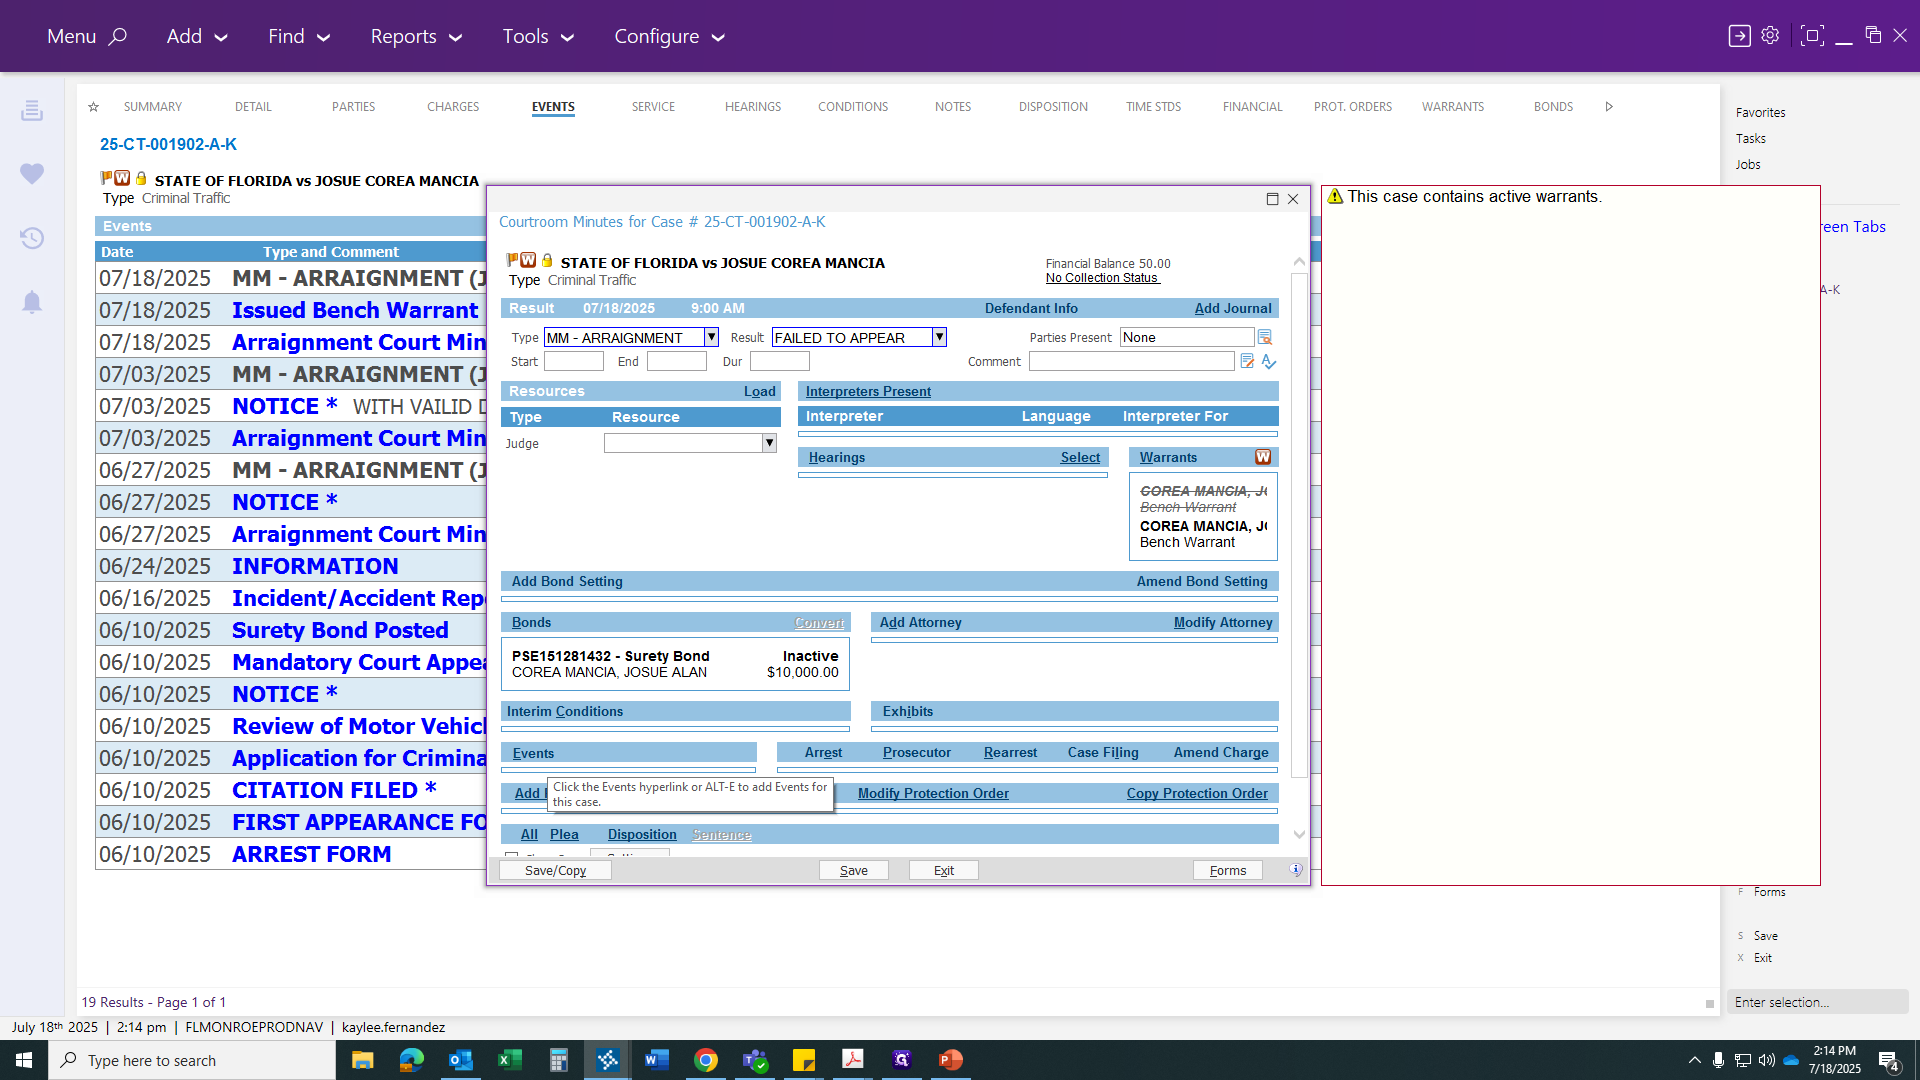The image size is (1920, 1080).
Task: Switch to the DISPOSITION tab
Action: pyautogui.click(x=1053, y=106)
